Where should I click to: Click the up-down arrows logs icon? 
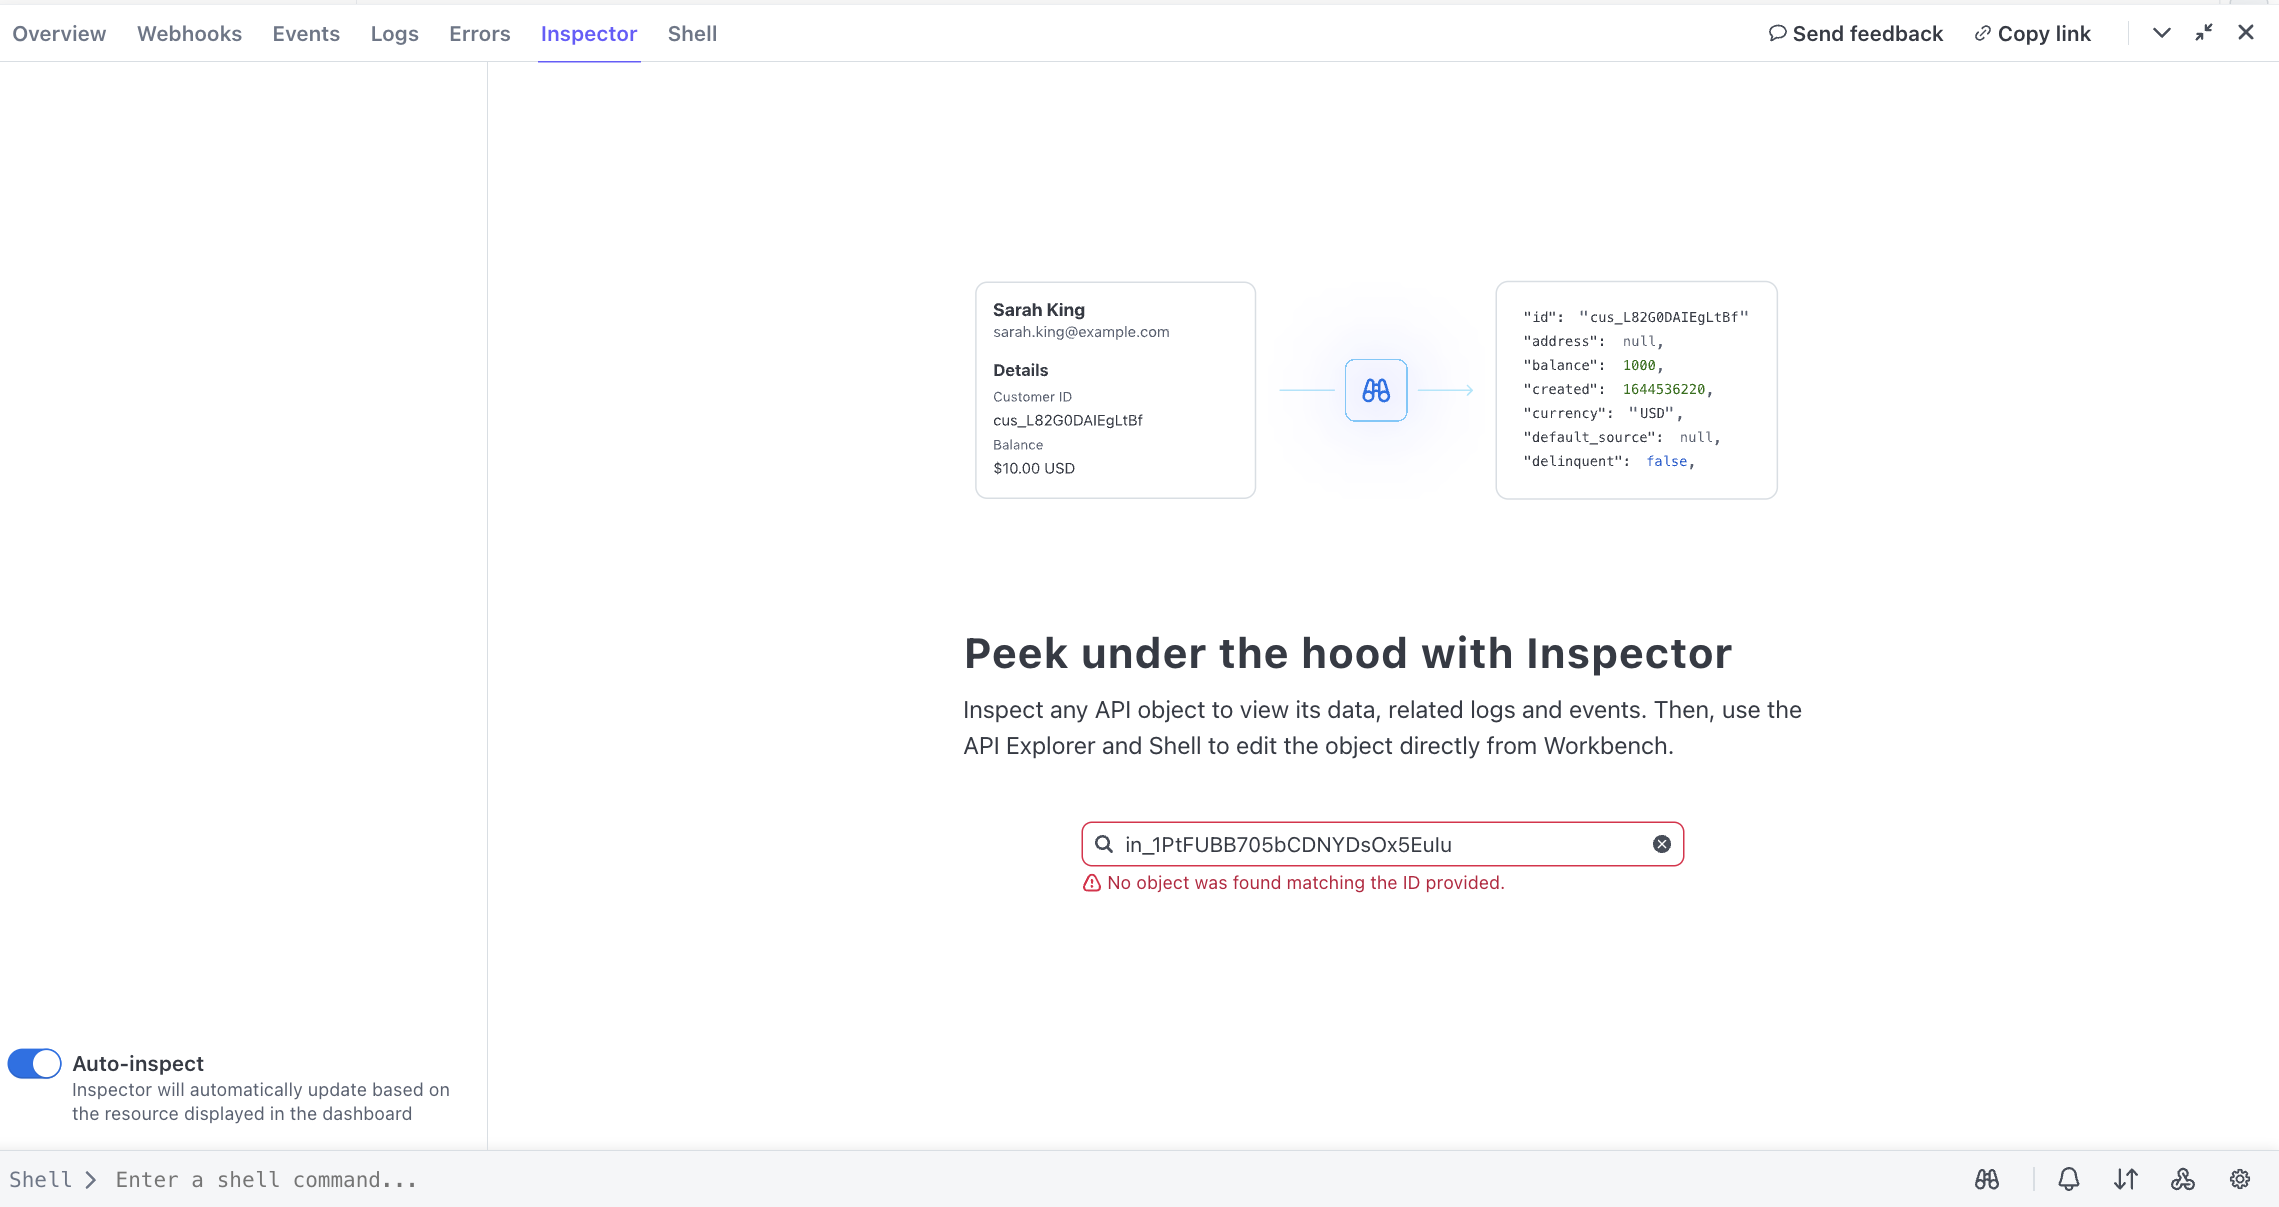click(2125, 1180)
